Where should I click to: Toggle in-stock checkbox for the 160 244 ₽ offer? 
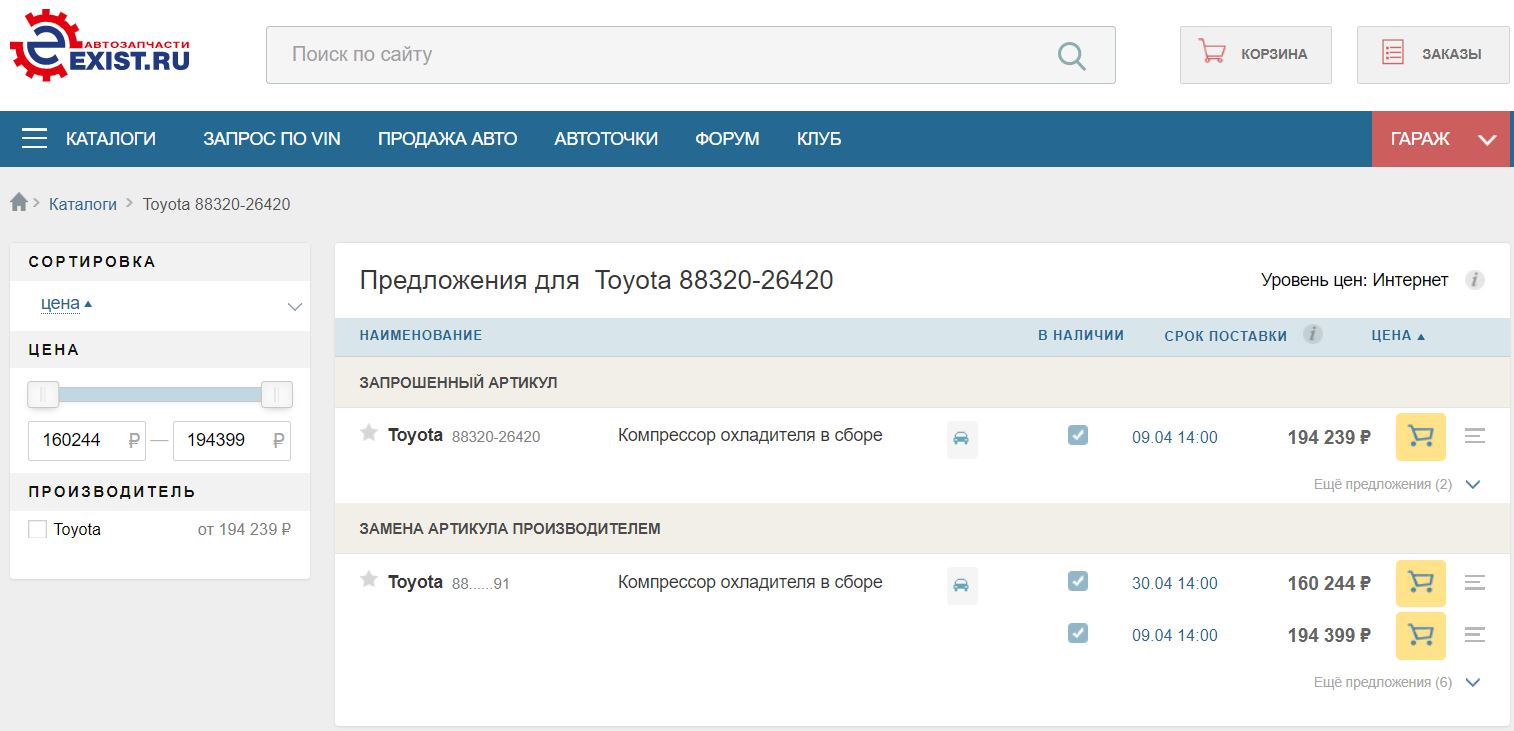point(1077,581)
